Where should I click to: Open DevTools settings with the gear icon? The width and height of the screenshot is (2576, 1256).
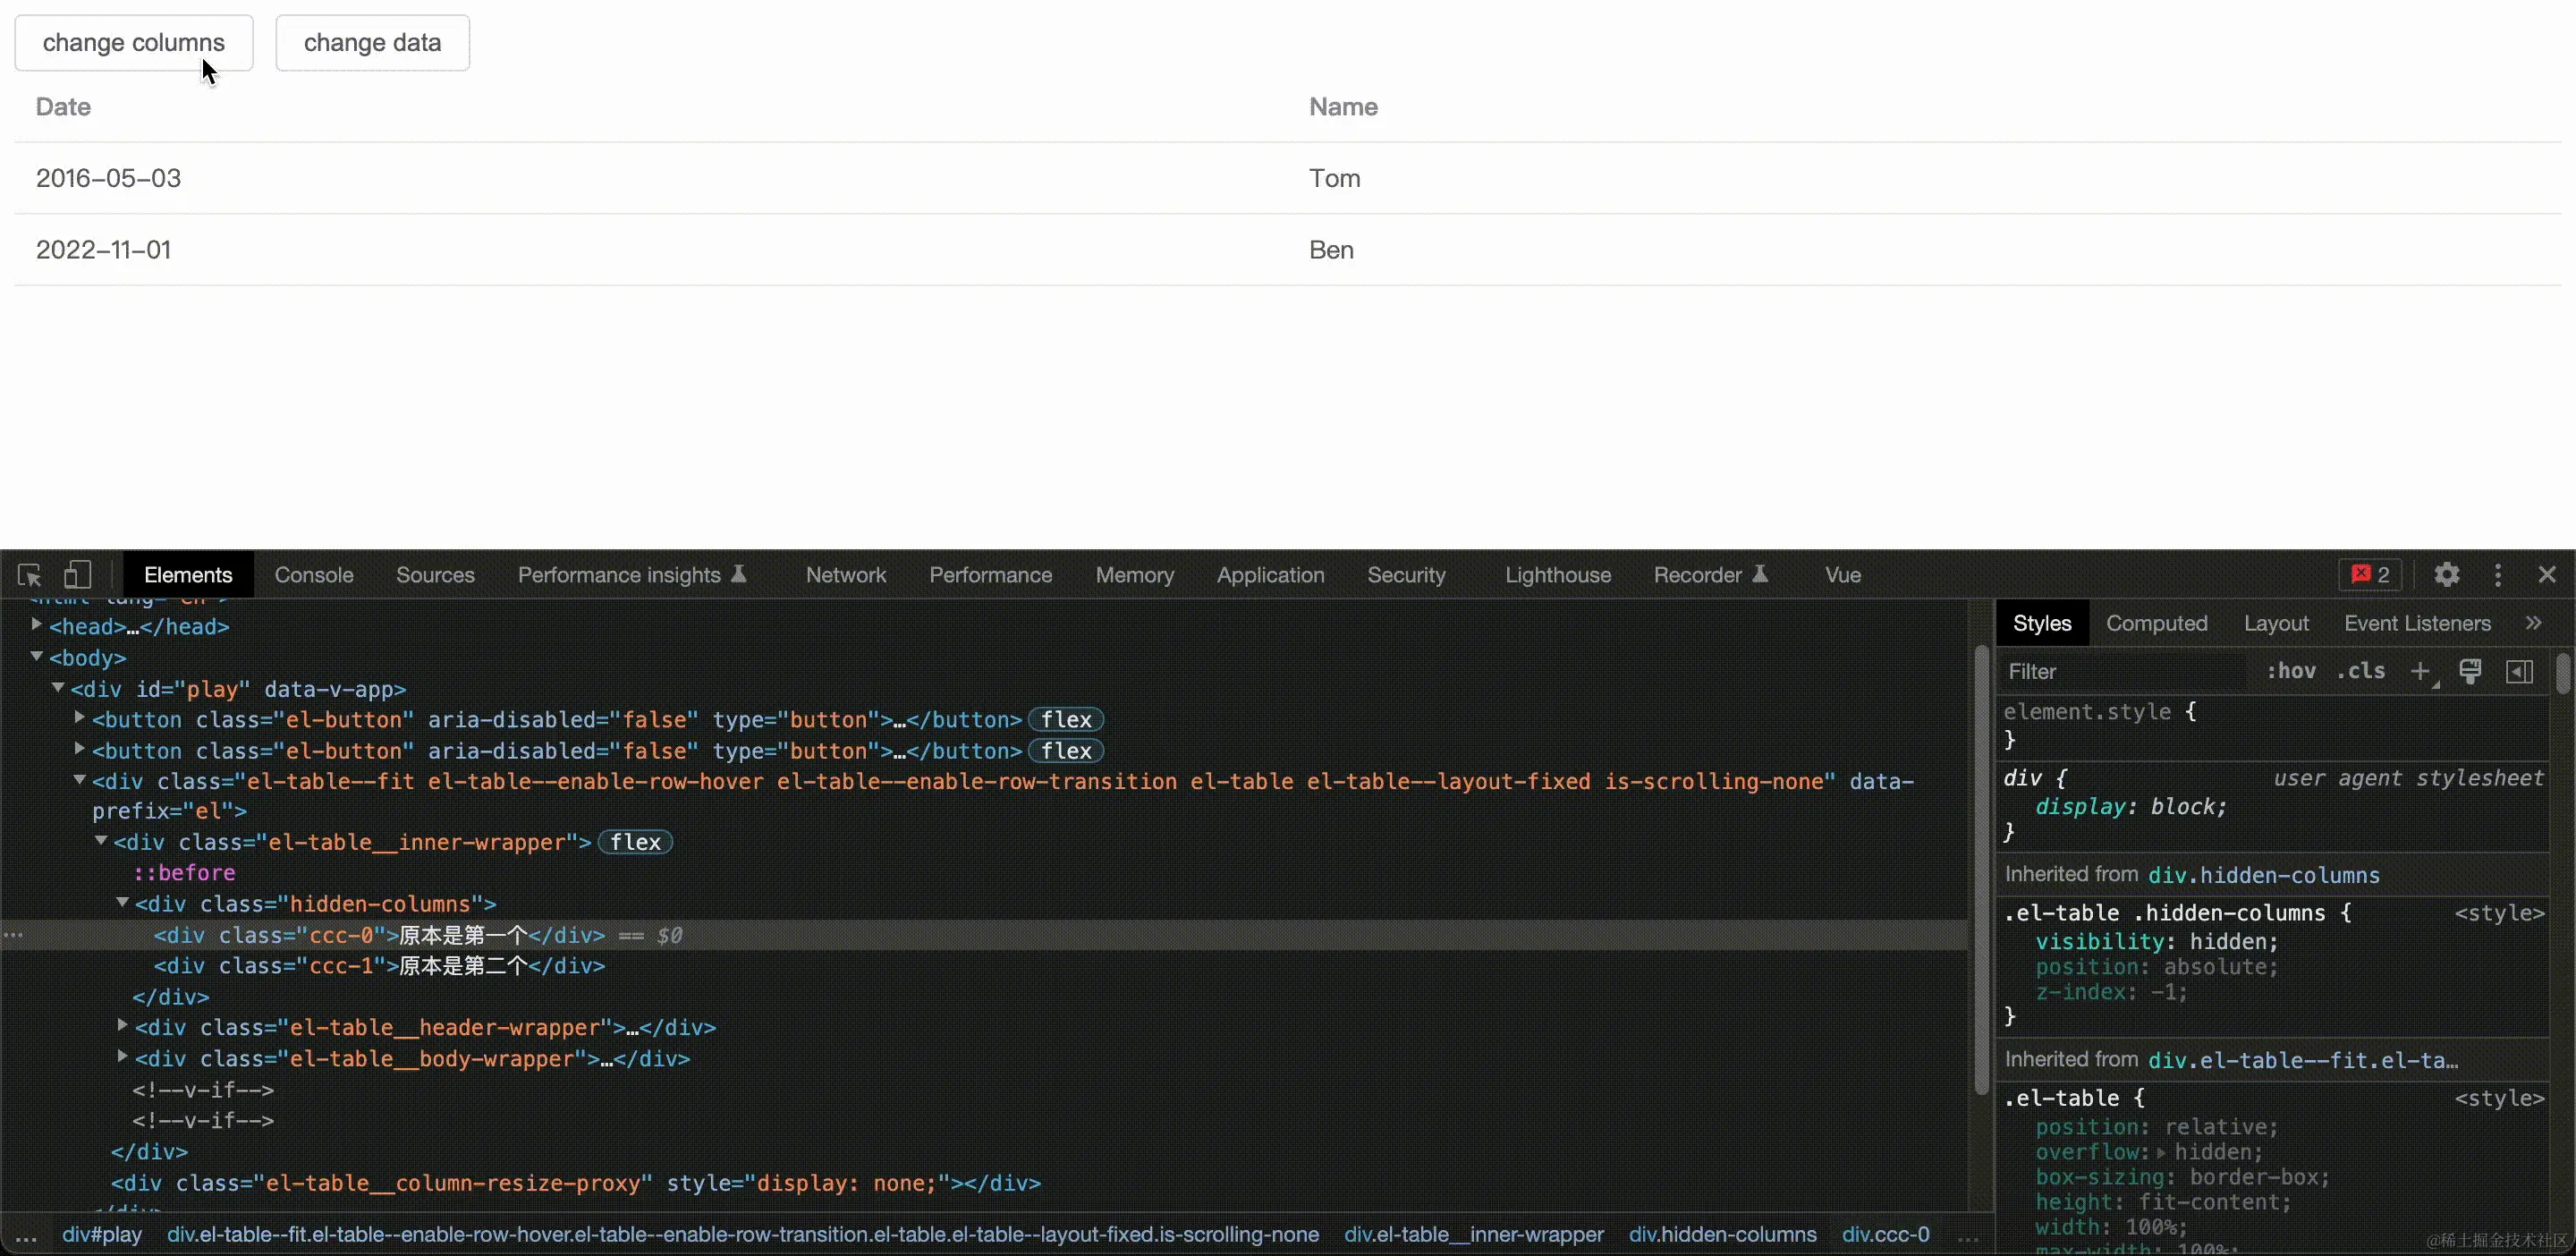(2446, 575)
